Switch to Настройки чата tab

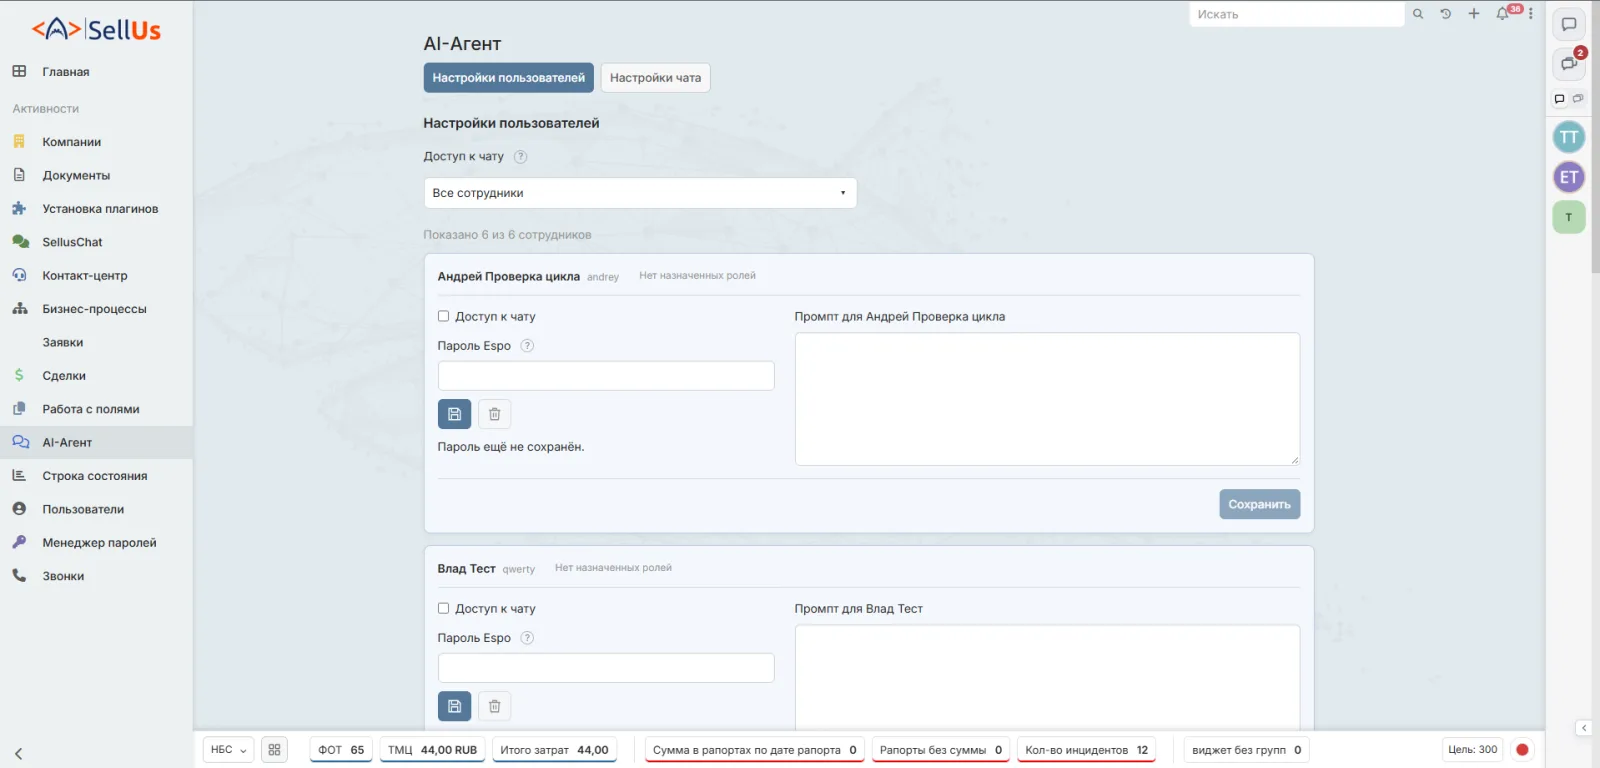click(x=655, y=78)
